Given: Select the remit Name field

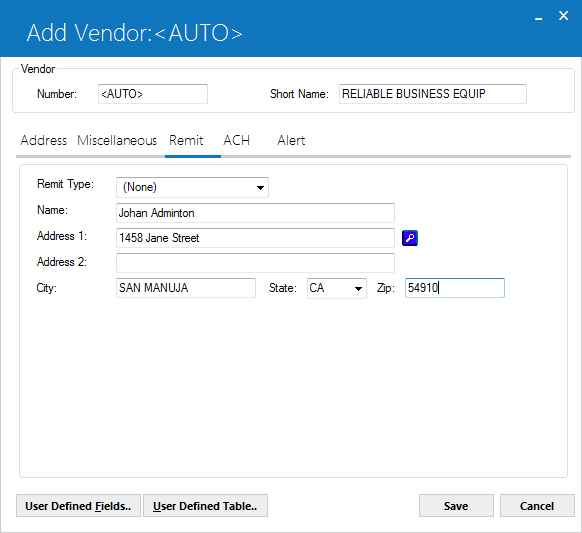Looking at the screenshot, I should 255,213.
